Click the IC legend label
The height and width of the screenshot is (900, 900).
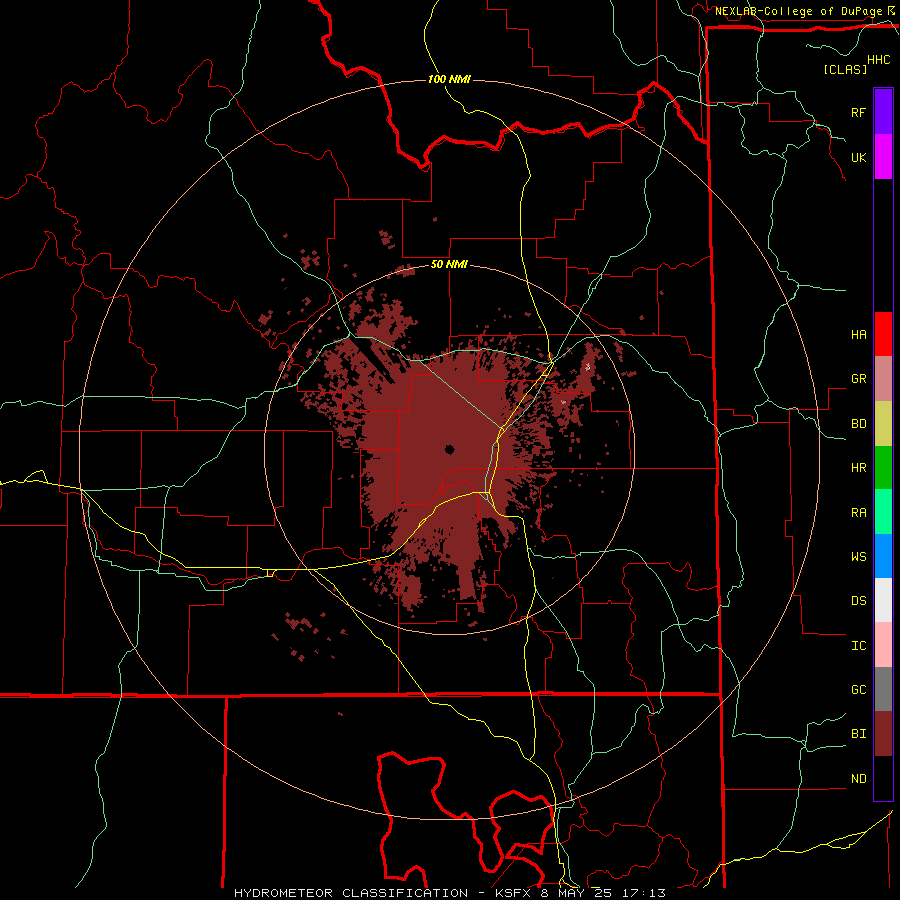click(x=859, y=645)
